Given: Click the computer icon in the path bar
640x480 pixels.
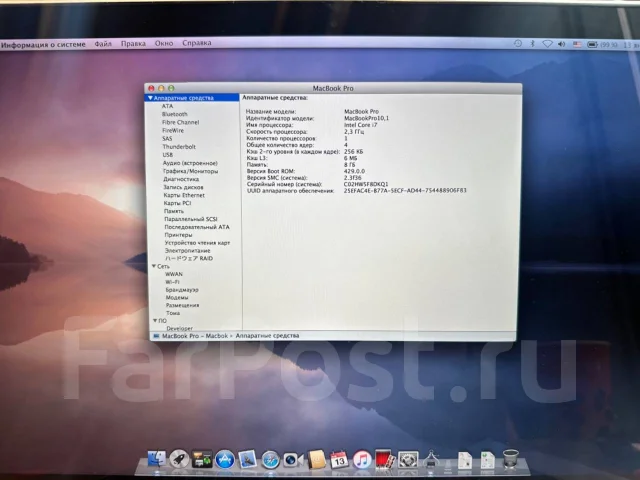Looking at the screenshot, I should pos(156,336).
